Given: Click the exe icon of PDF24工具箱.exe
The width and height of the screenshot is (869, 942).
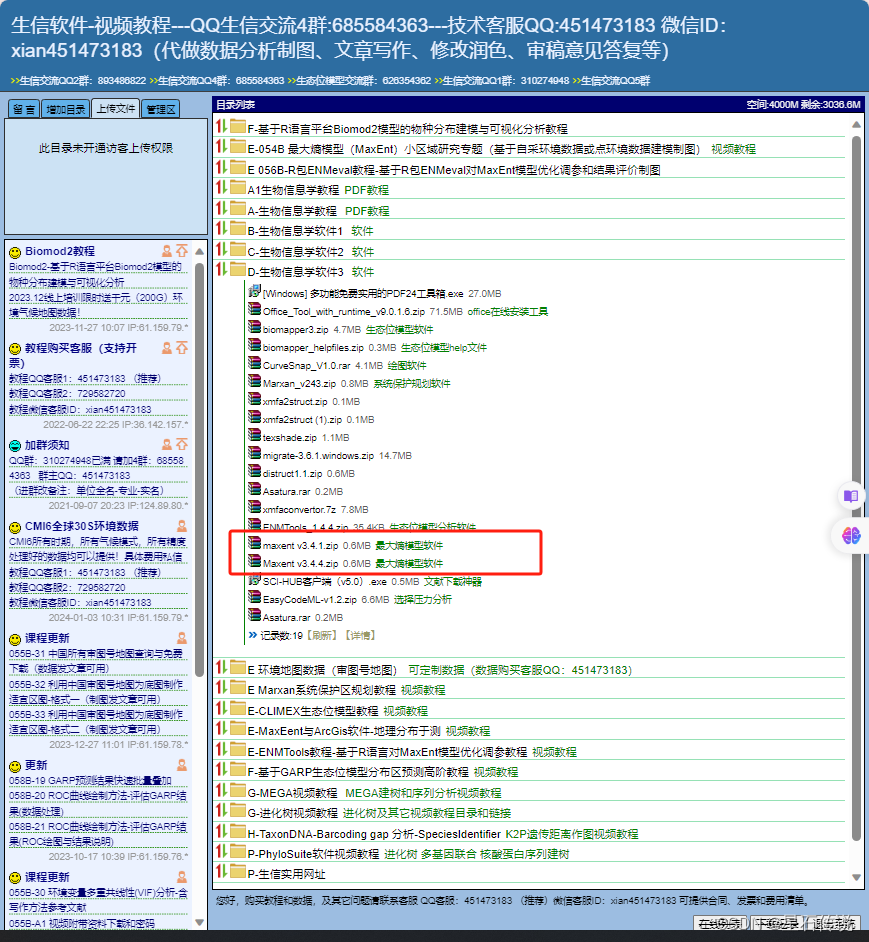Looking at the screenshot, I should pyautogui.click(x=255, y=292).
